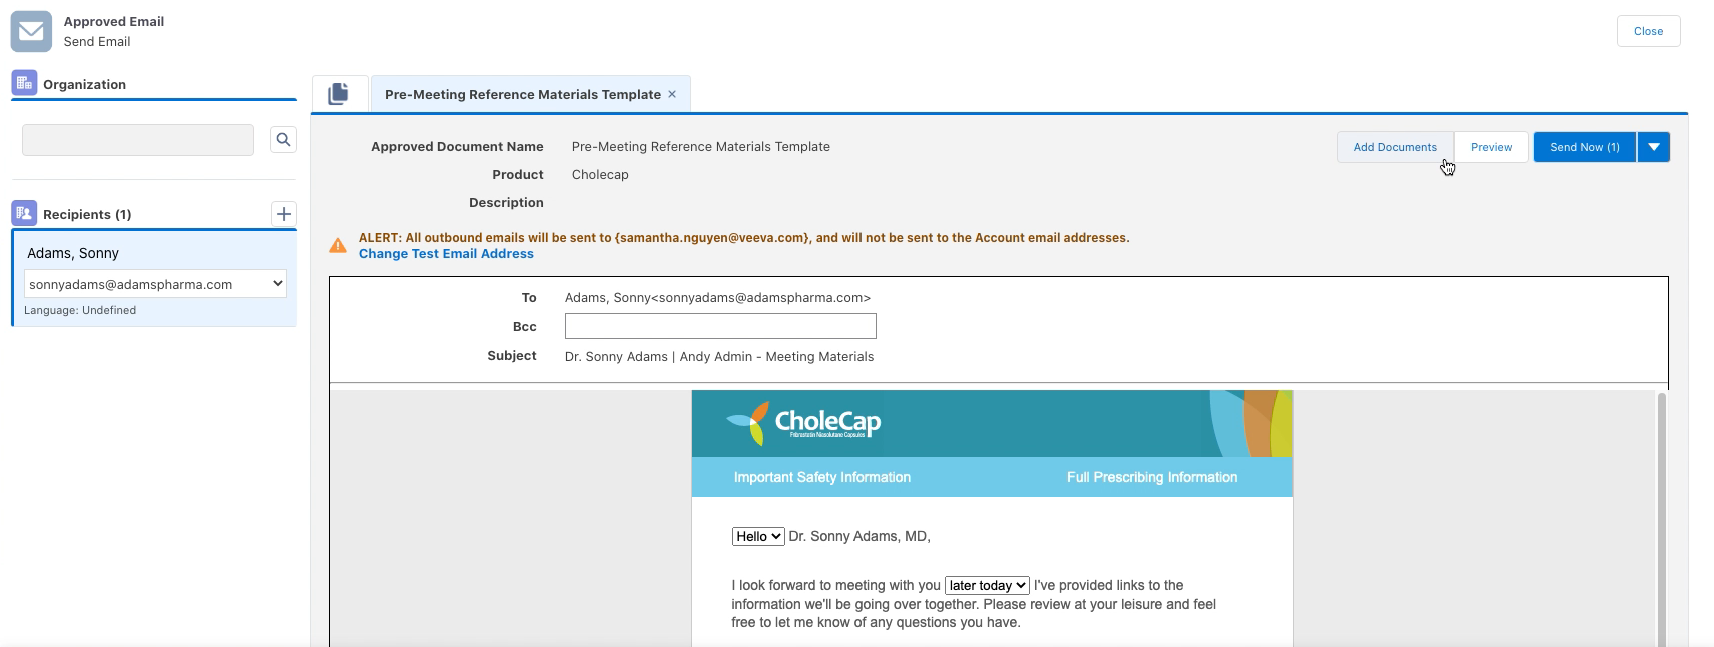Add a recipient with plus icon
The width and height of the screenshot is (1714, 647).
(284, 214)
